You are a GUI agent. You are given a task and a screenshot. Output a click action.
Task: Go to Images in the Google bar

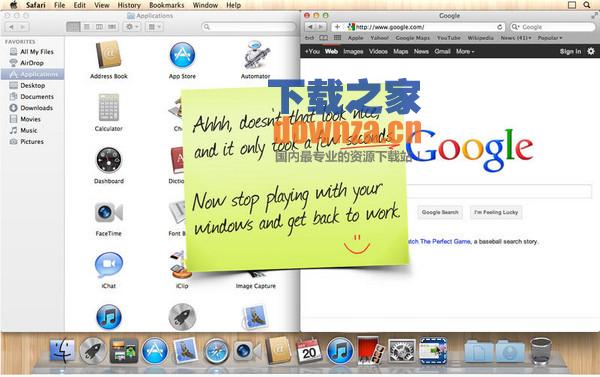pyautogui.click(x=353, y=51)
